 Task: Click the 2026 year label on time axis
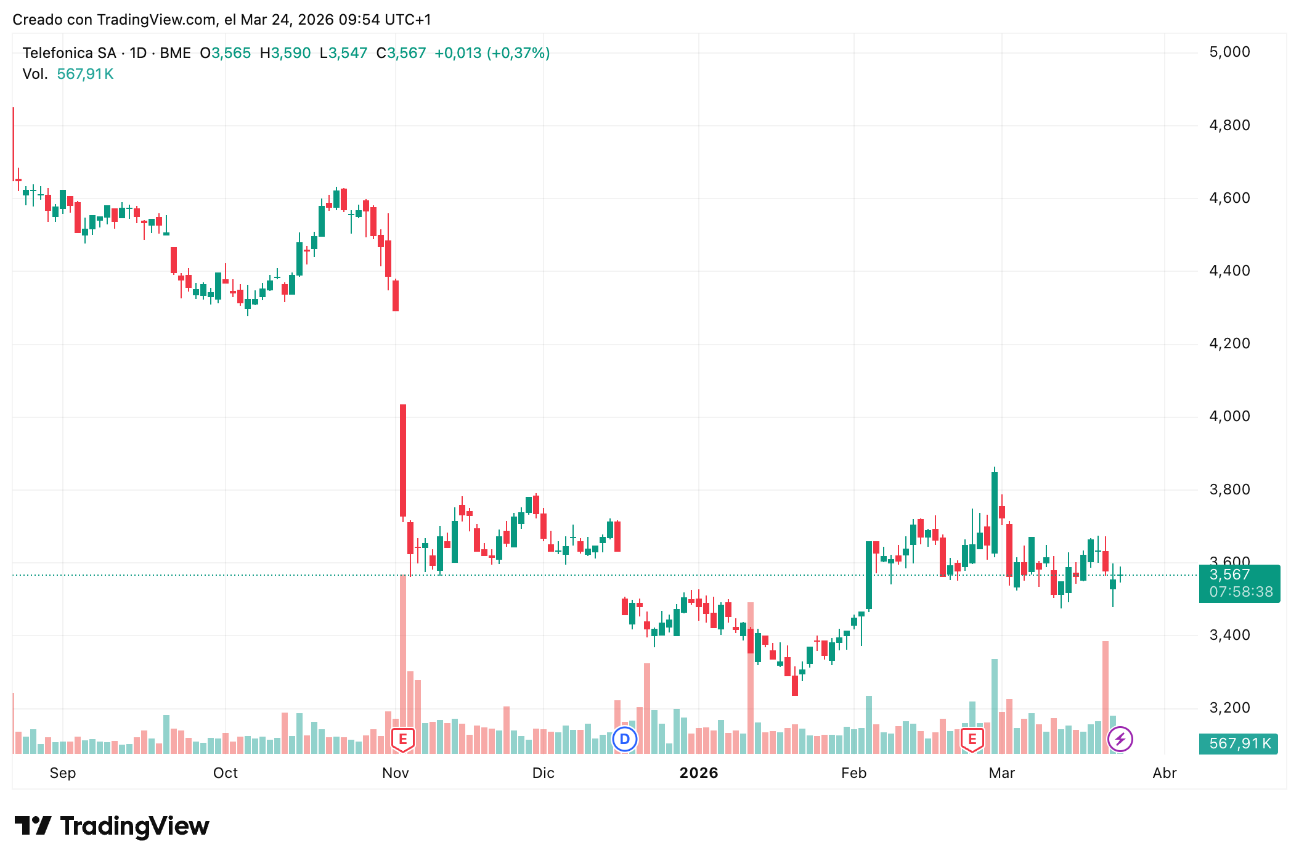(x=698, y=773)
